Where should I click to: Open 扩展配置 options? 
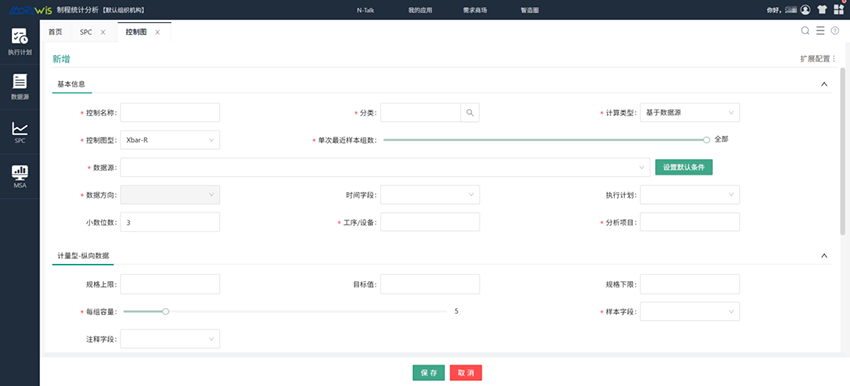point(818,59)
